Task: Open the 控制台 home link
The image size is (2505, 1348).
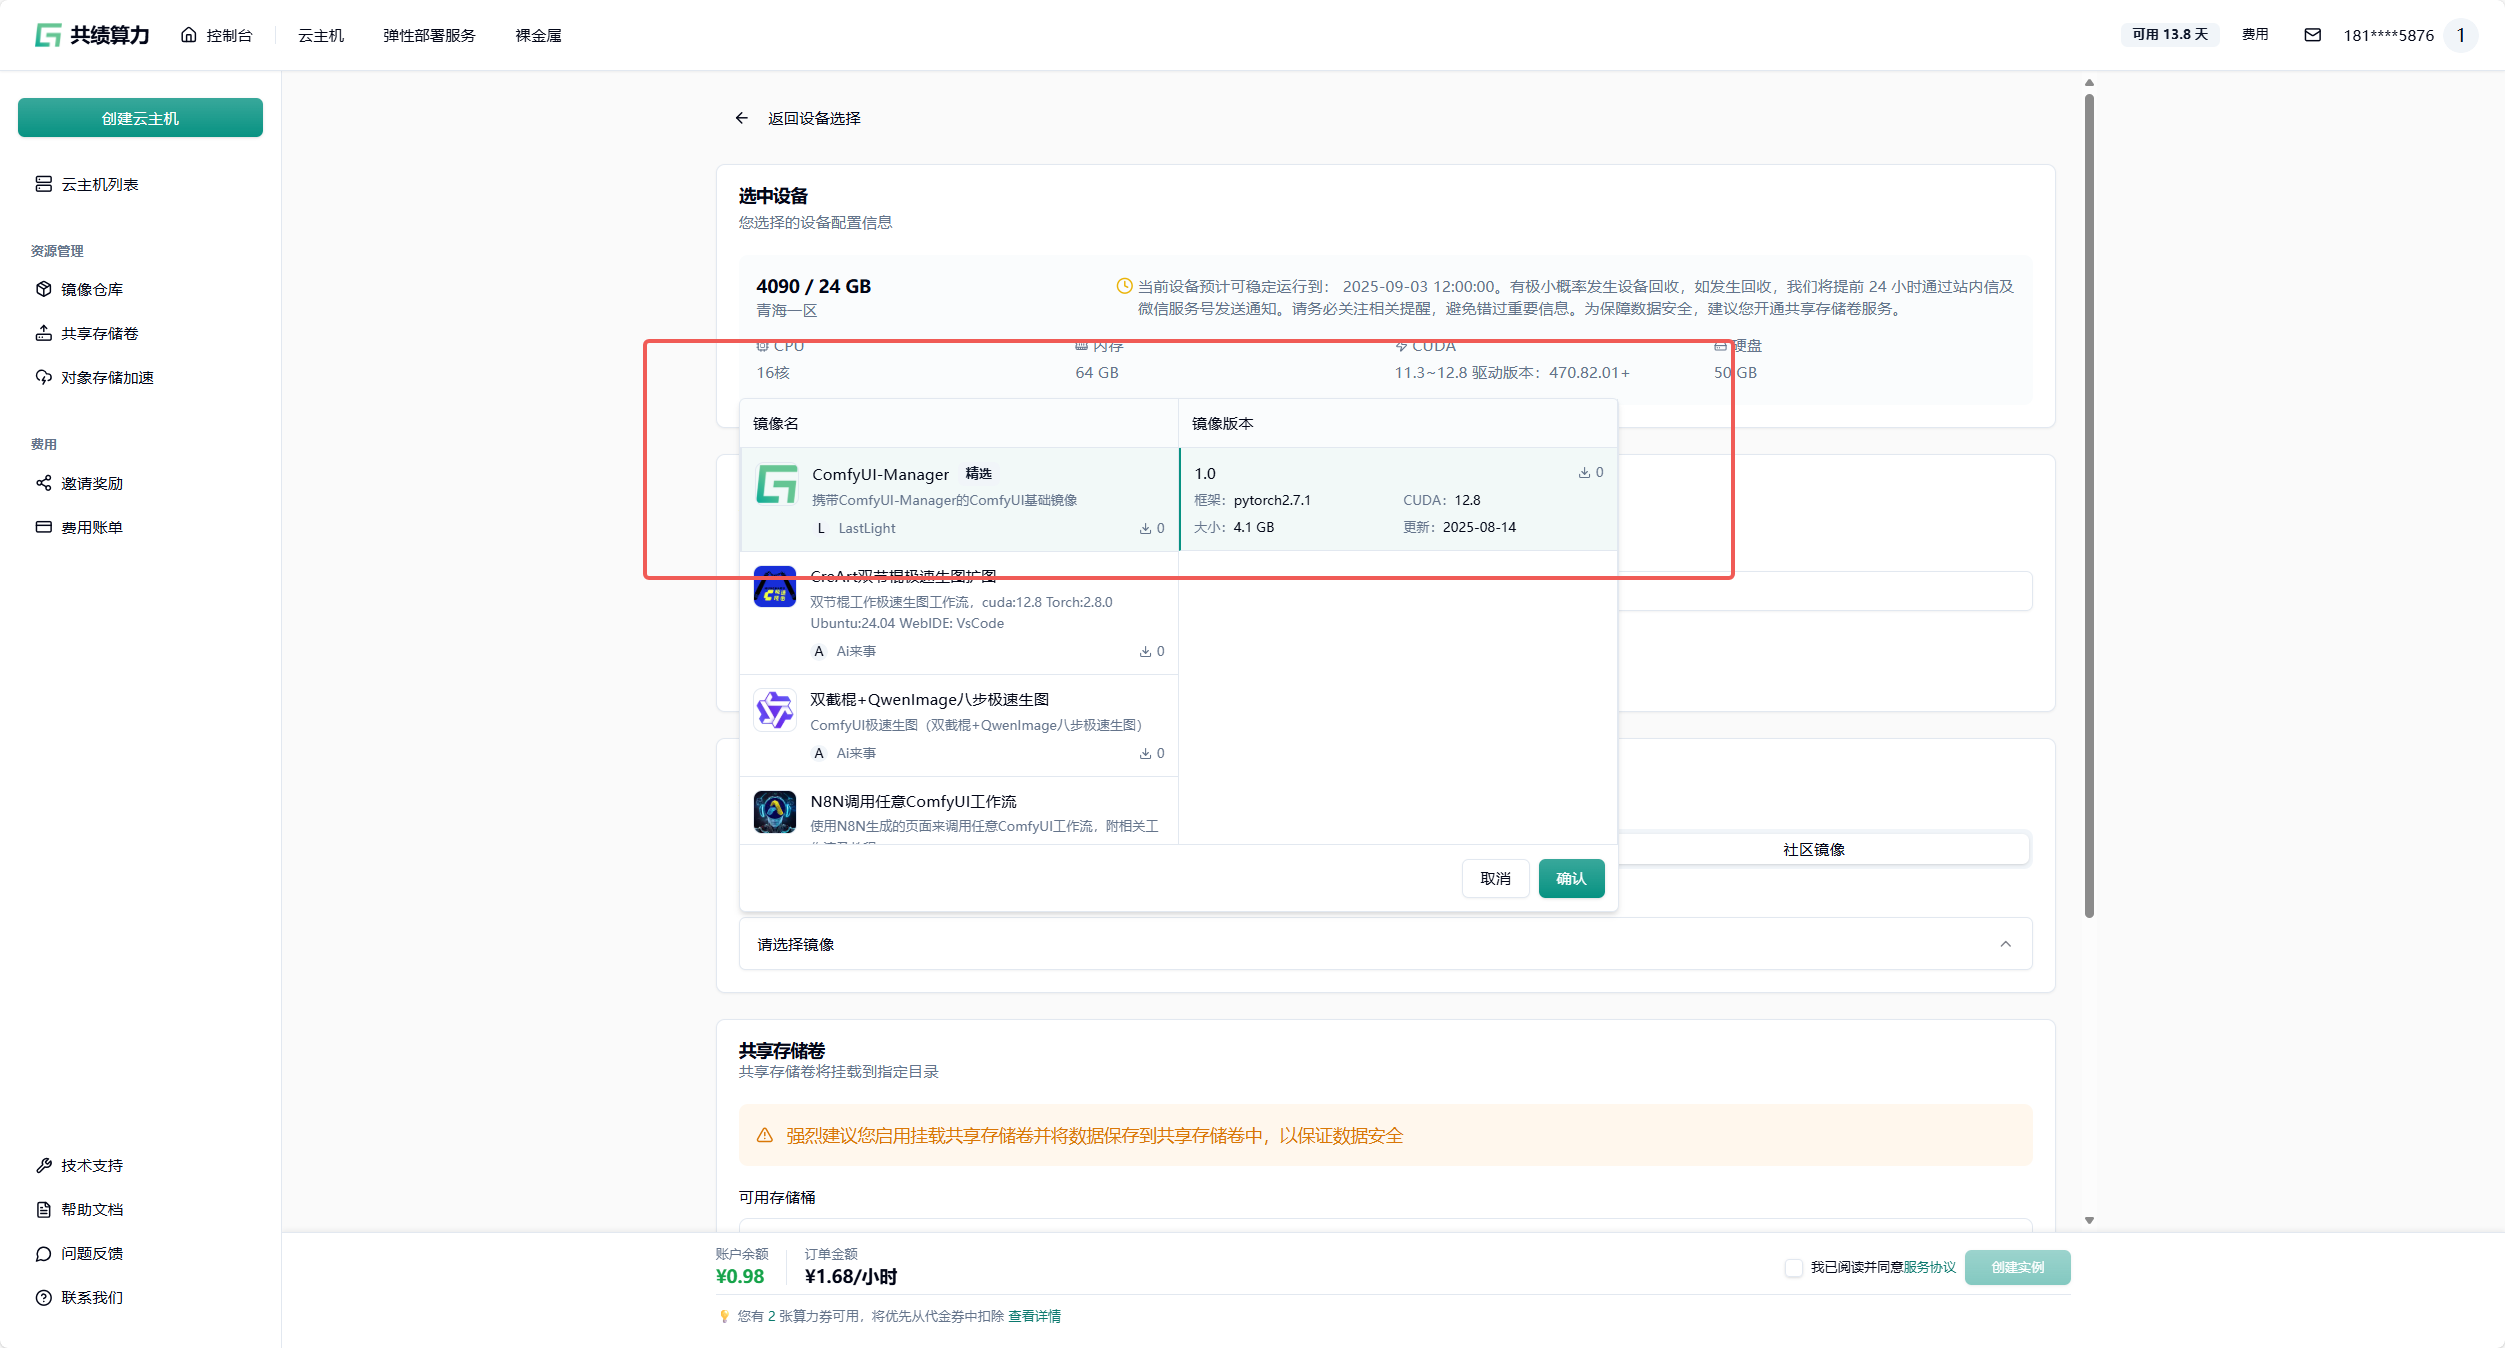Action: point(216,35)
